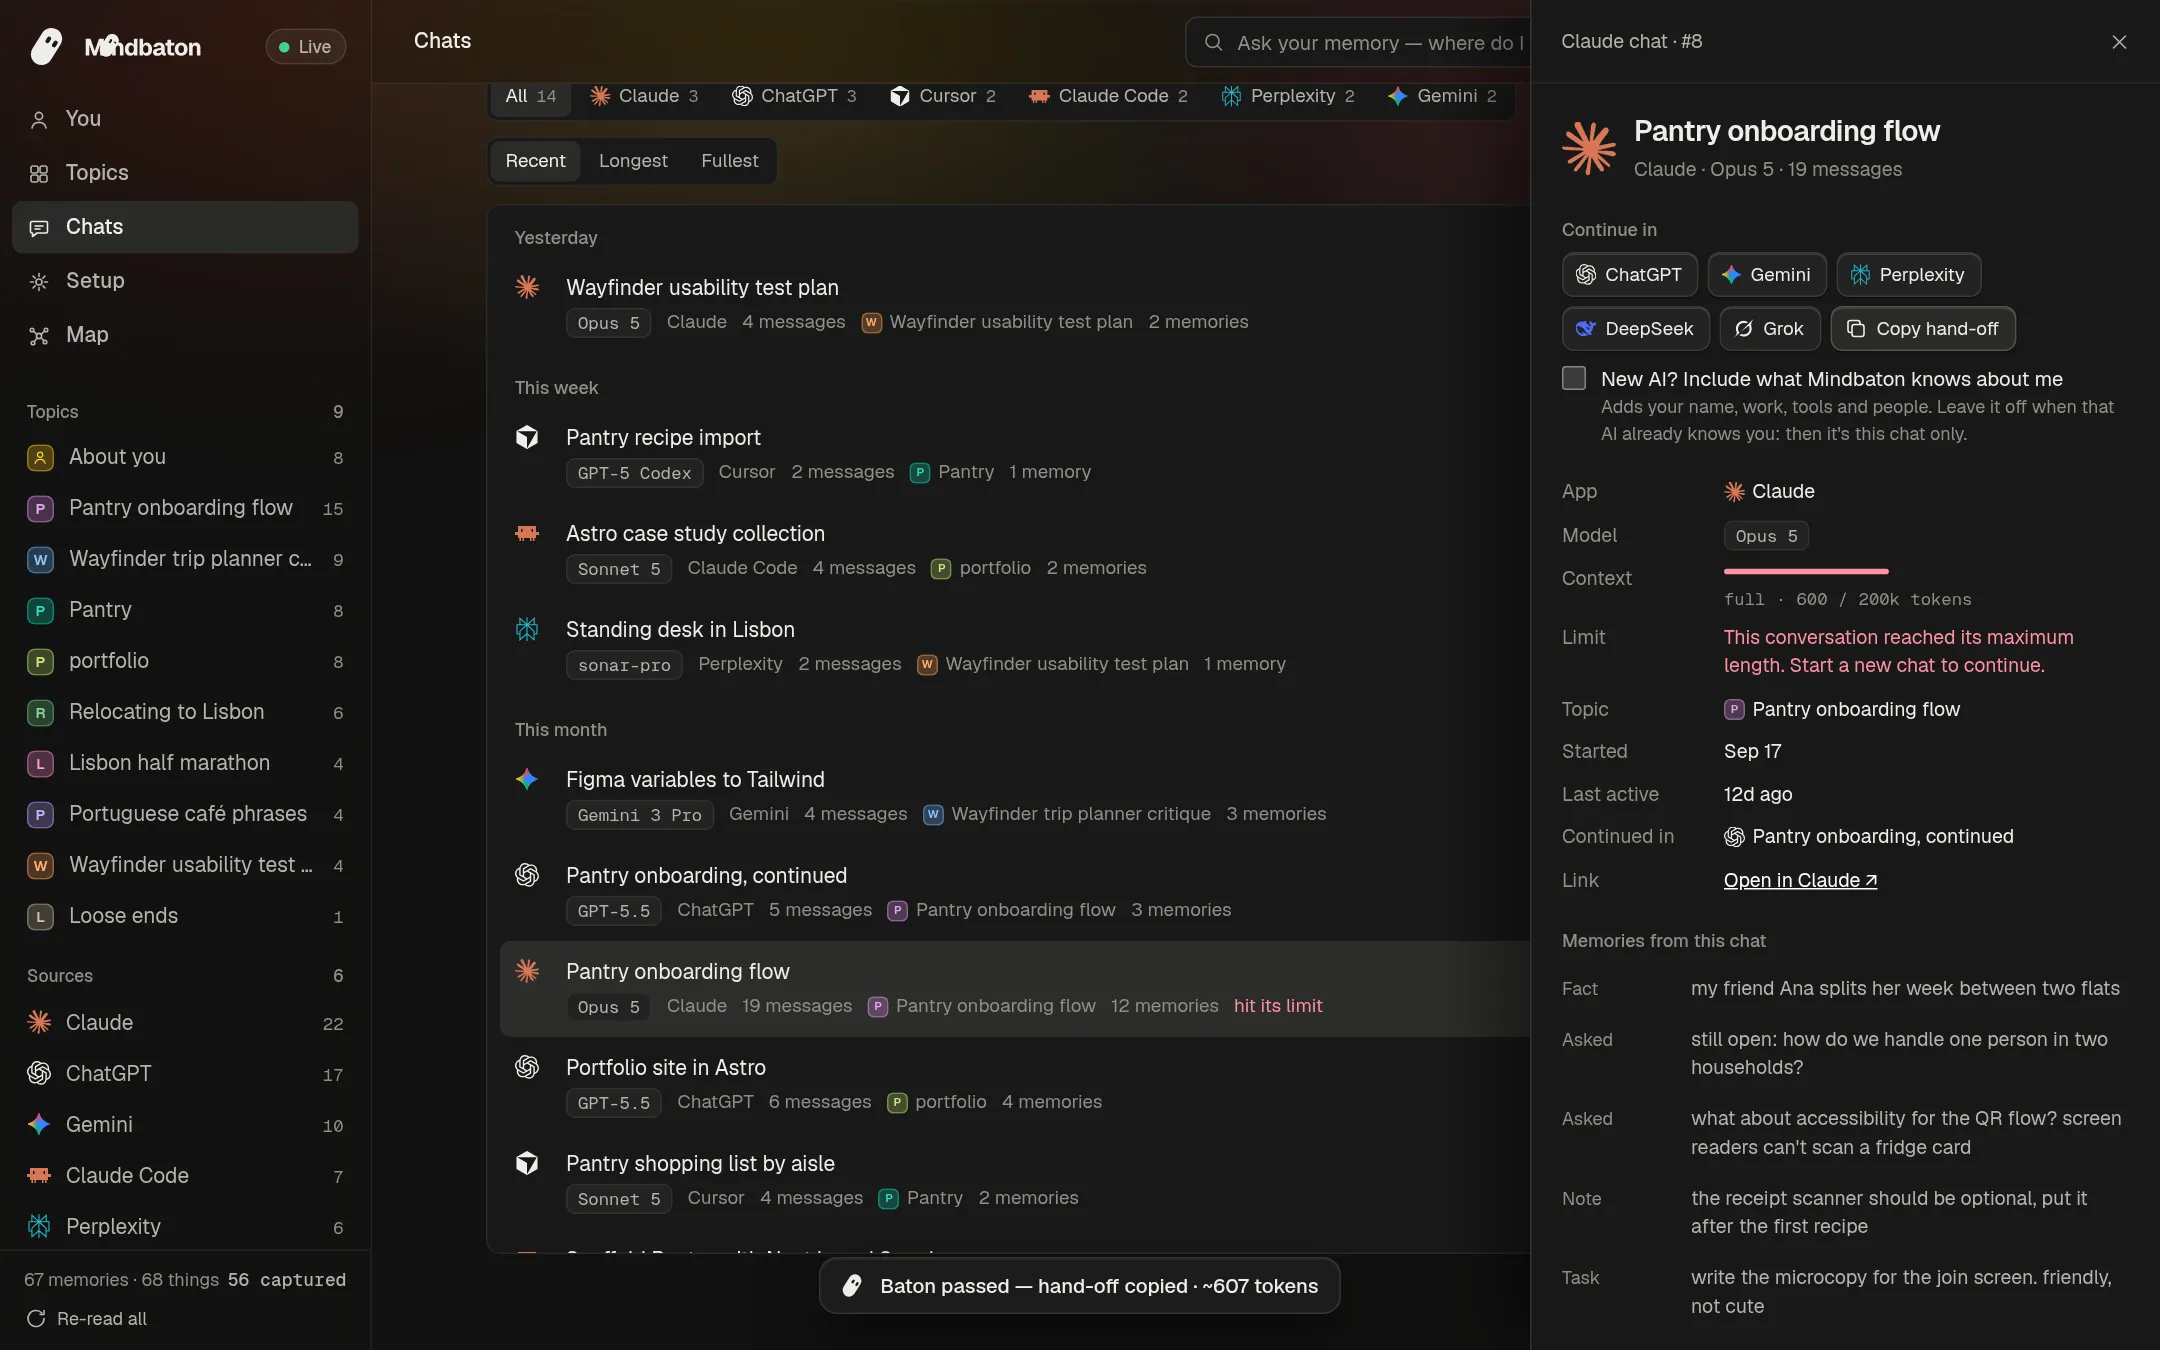Open the Map view

[x=185, y=335]
